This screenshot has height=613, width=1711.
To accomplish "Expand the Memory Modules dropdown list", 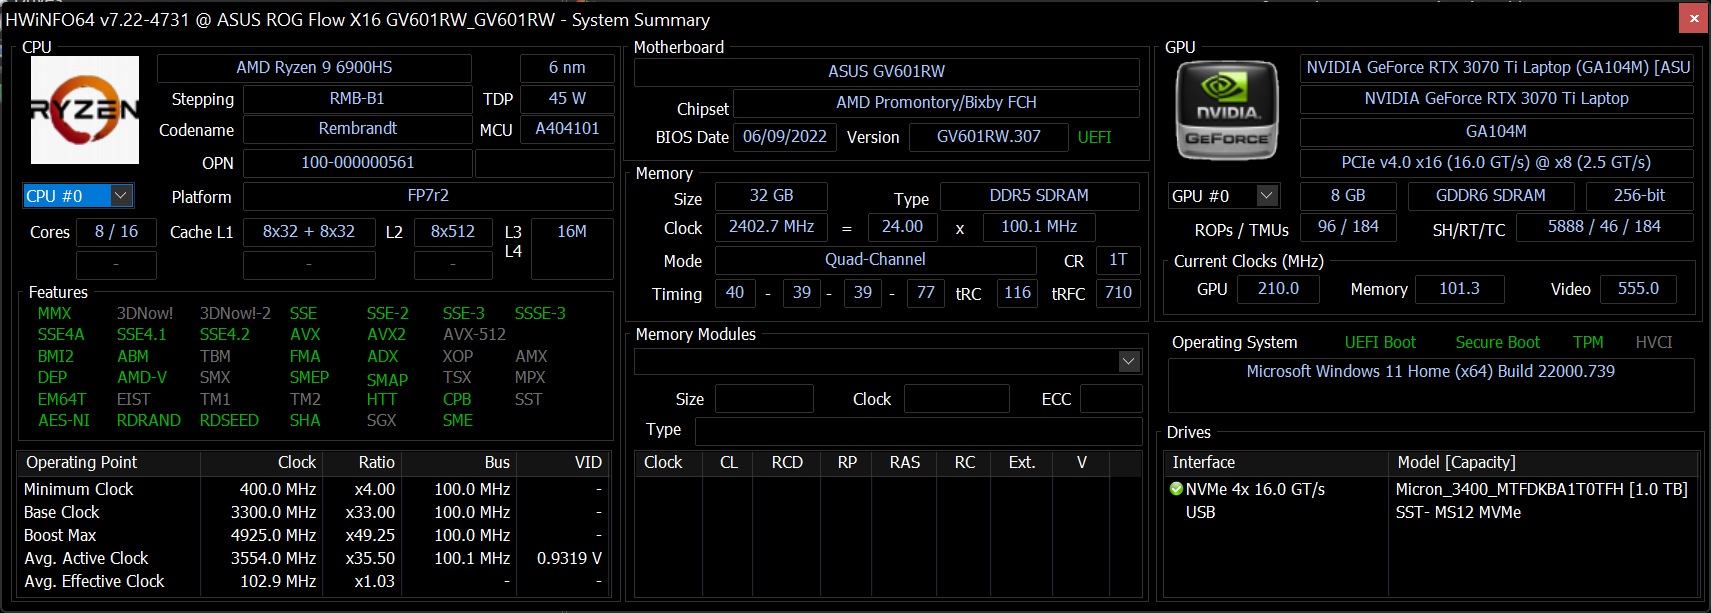I will (x=1129, y=361).
